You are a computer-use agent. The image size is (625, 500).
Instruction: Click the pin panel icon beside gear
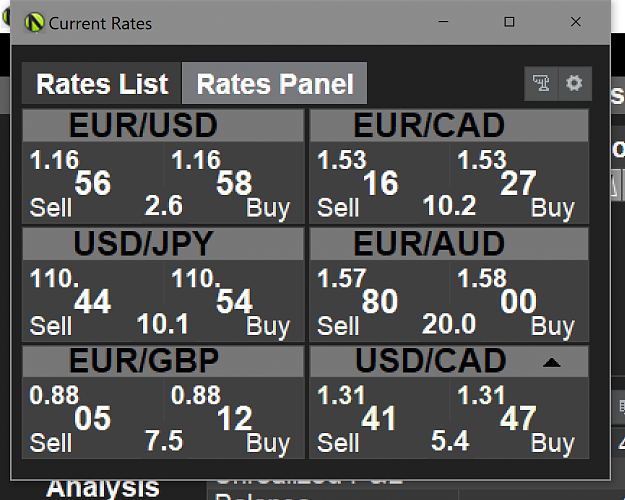click(541, 83)
